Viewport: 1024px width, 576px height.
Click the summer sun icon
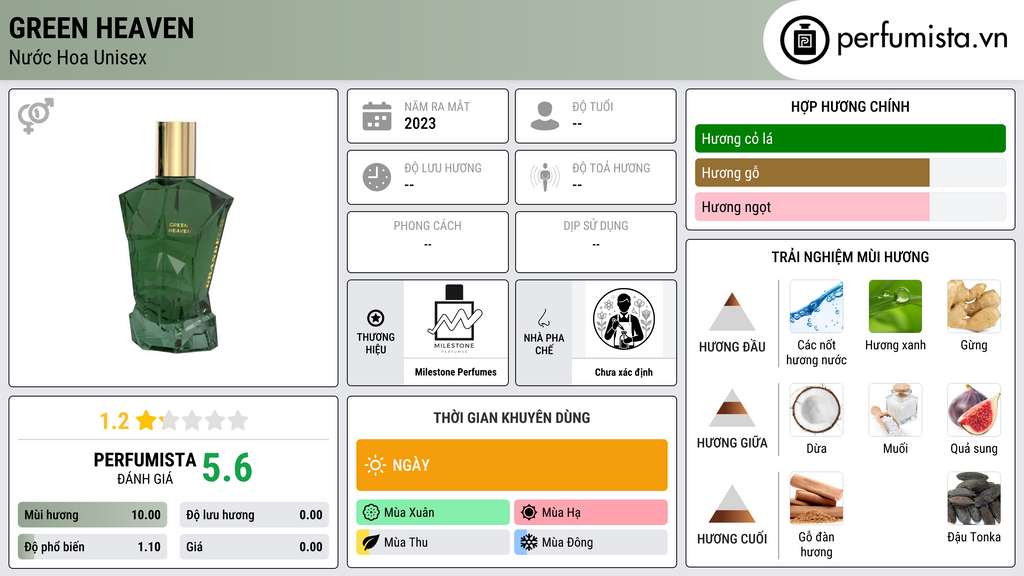click(529, 512)
